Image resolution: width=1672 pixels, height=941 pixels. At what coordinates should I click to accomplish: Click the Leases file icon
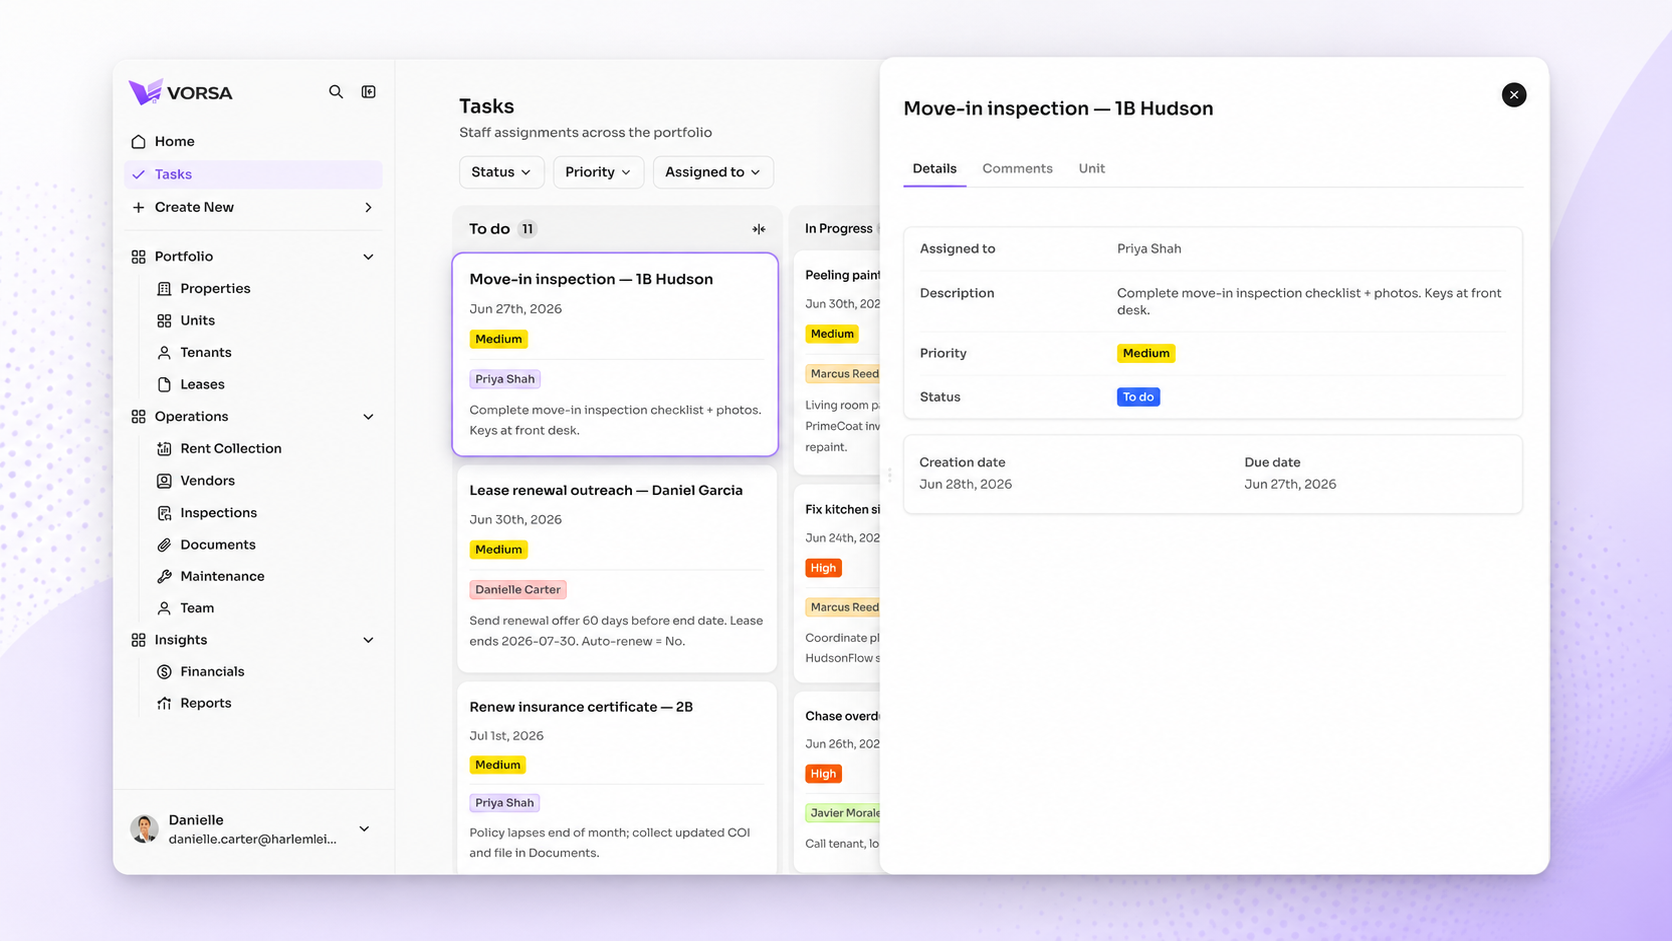164,385
